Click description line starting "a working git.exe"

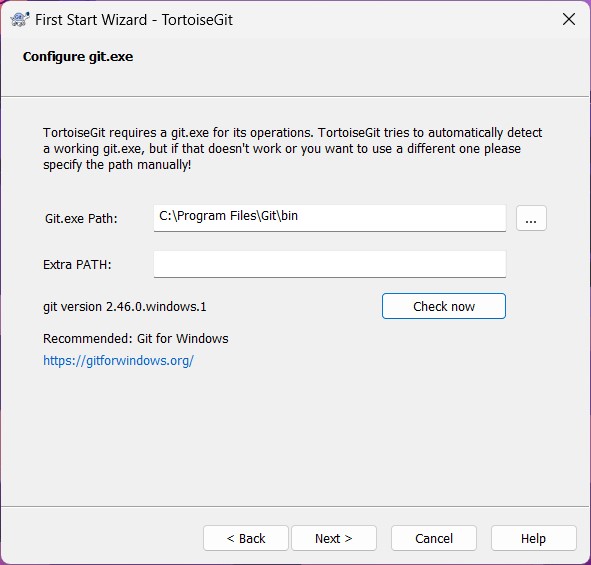(x=282, y=149)
